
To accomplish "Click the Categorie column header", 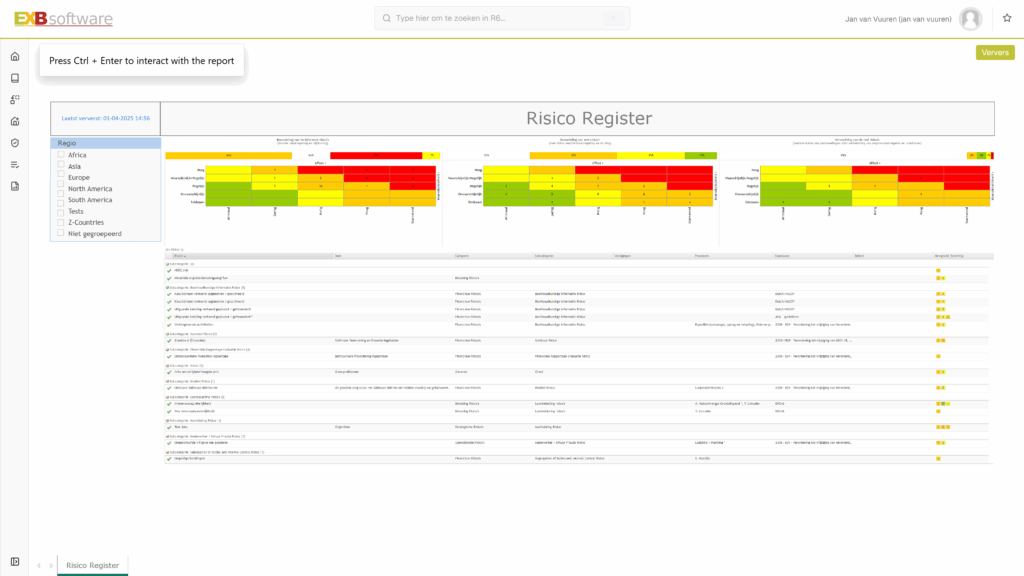I will point(468,256).
